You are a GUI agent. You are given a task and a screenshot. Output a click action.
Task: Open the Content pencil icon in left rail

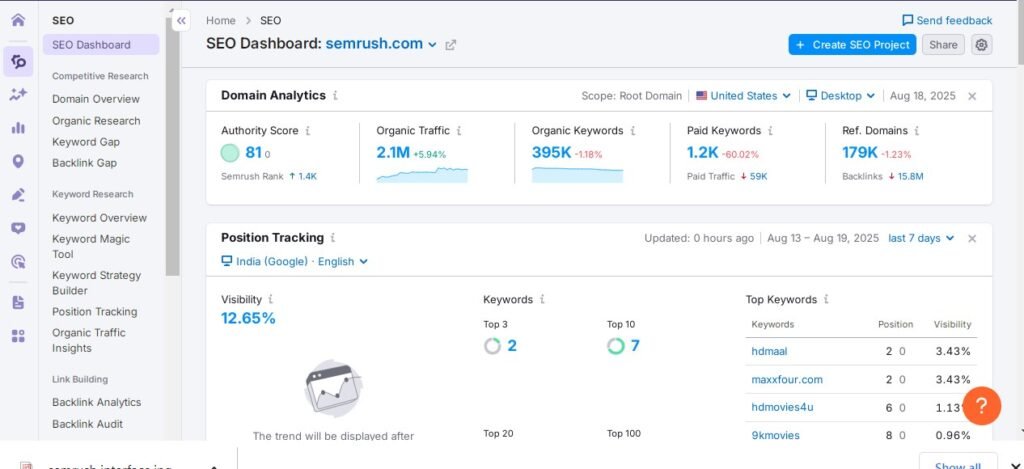pos(18,195)
